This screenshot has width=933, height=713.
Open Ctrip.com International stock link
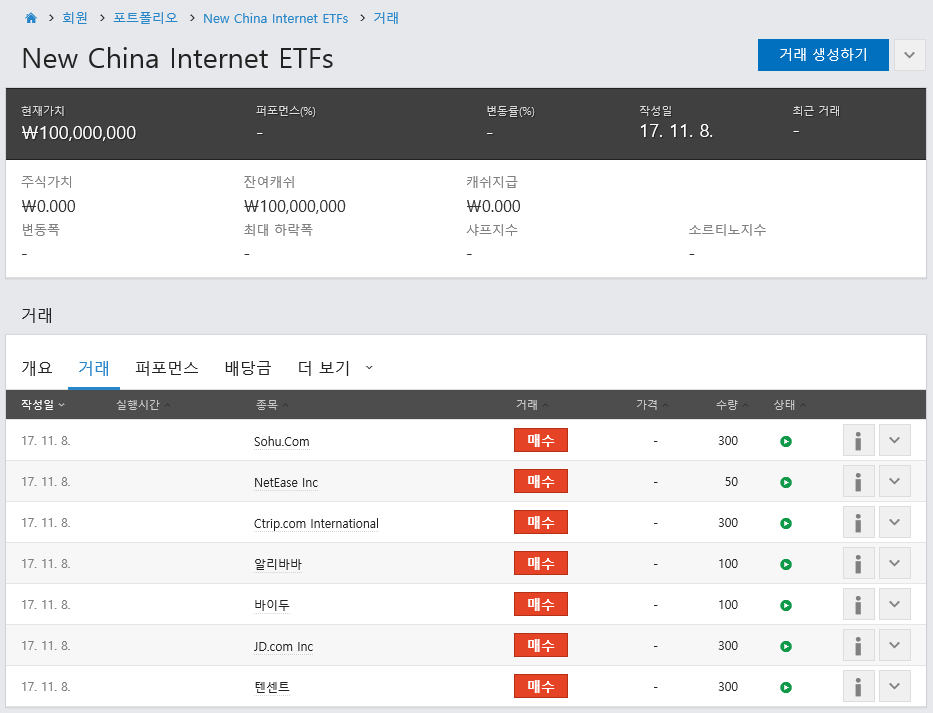point(316,524)
